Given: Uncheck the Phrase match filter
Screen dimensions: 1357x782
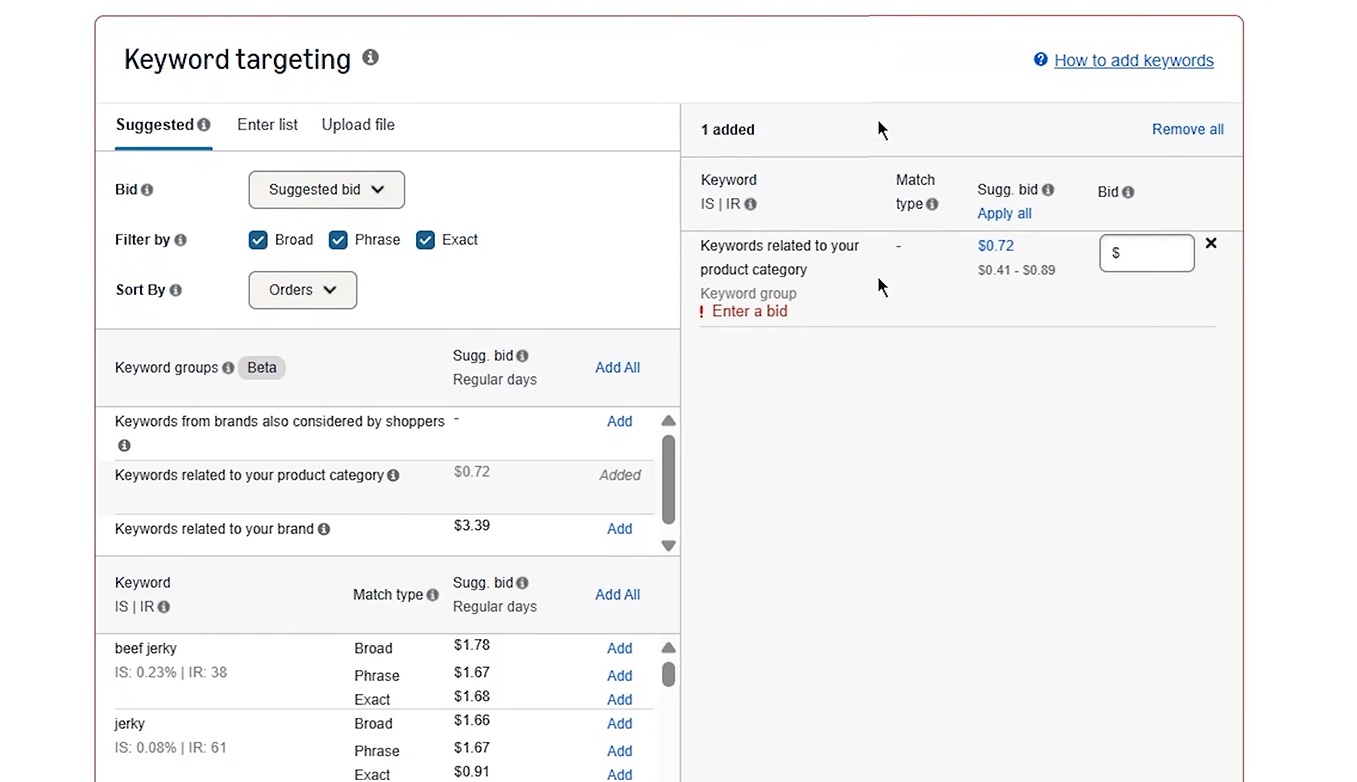Looking at the screenshot, I should (338, 240).
